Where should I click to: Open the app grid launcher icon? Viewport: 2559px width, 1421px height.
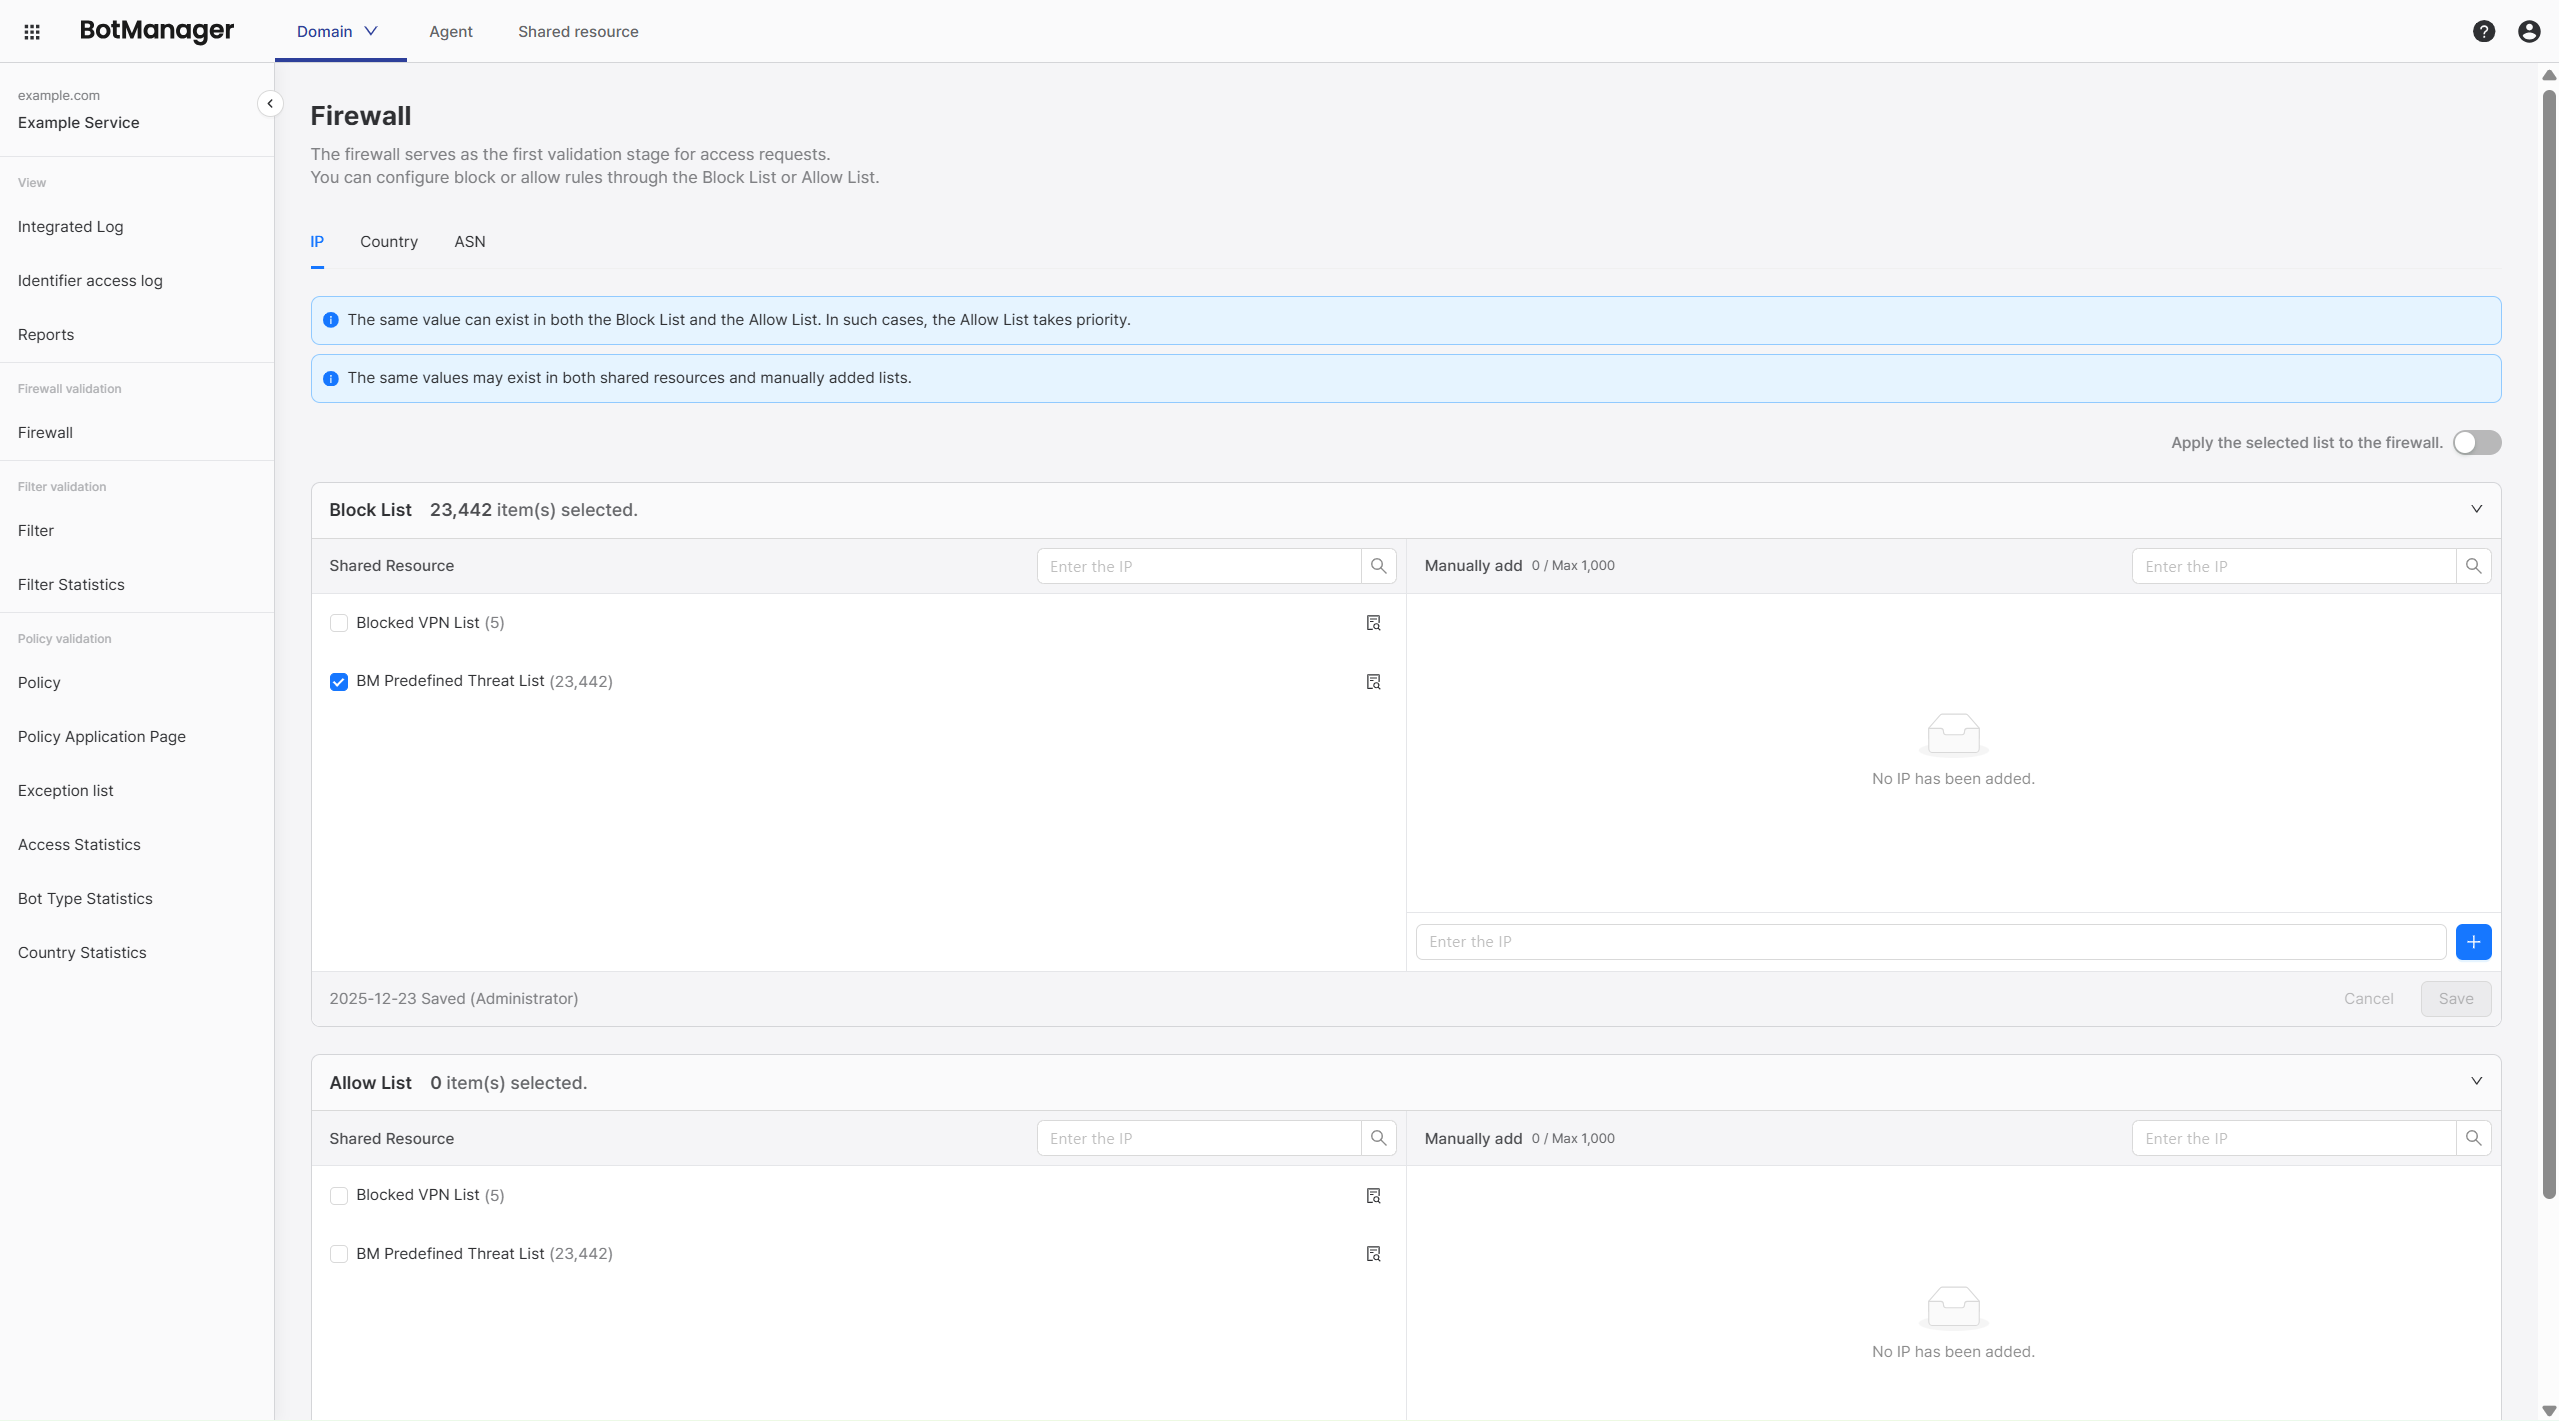coord(32,32)
